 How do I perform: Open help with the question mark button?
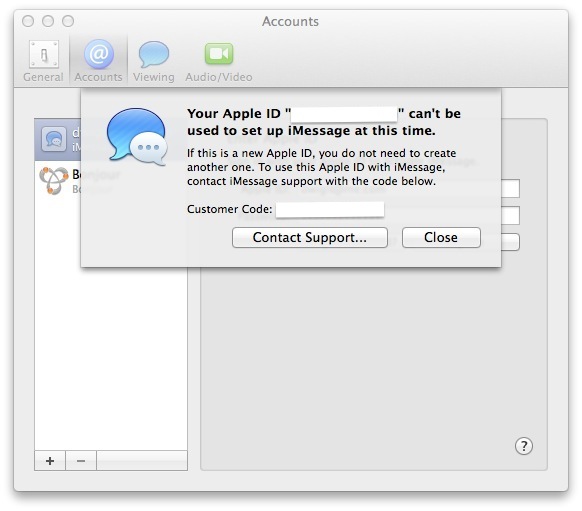[524, 446]
